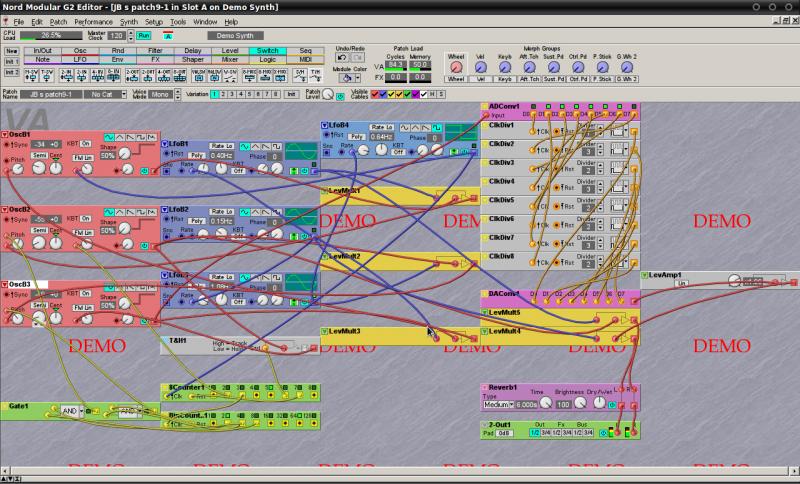Click 2-Out1 cyan mute icon
This screenshot has width=800, height=484.
[x=604, y=433]
